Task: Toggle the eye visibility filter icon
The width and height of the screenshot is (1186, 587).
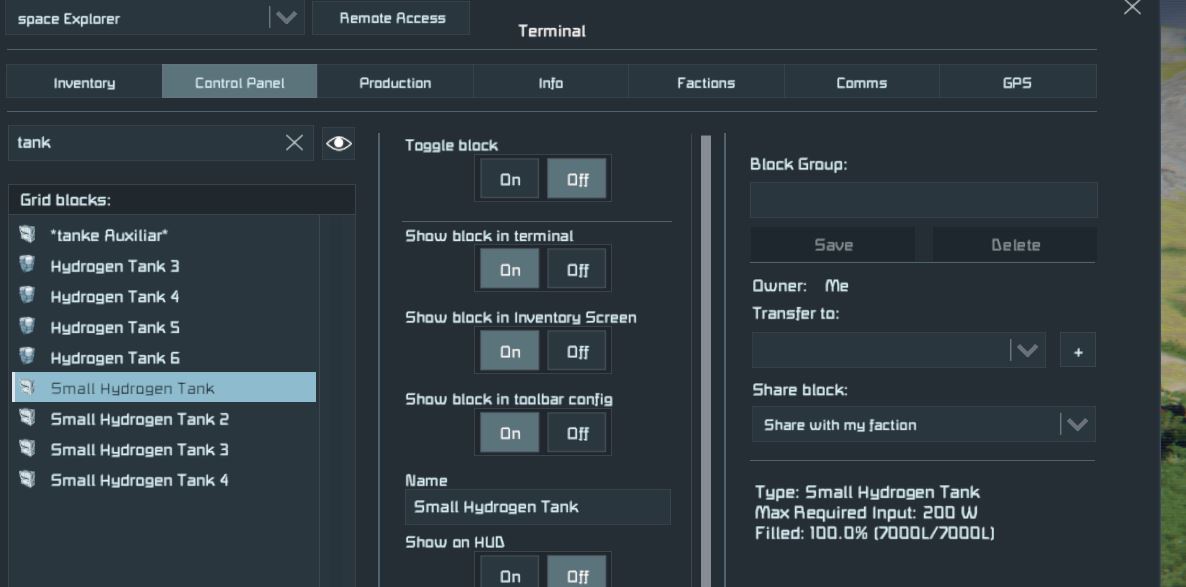Action: 339,143
